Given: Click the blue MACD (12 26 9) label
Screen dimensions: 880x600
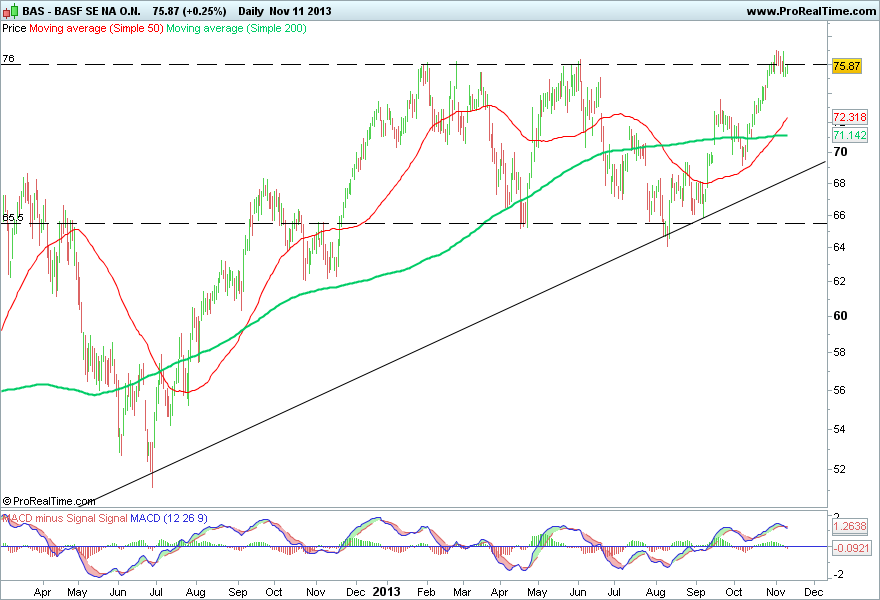Looking at the screenshot, I should point(169,518).
